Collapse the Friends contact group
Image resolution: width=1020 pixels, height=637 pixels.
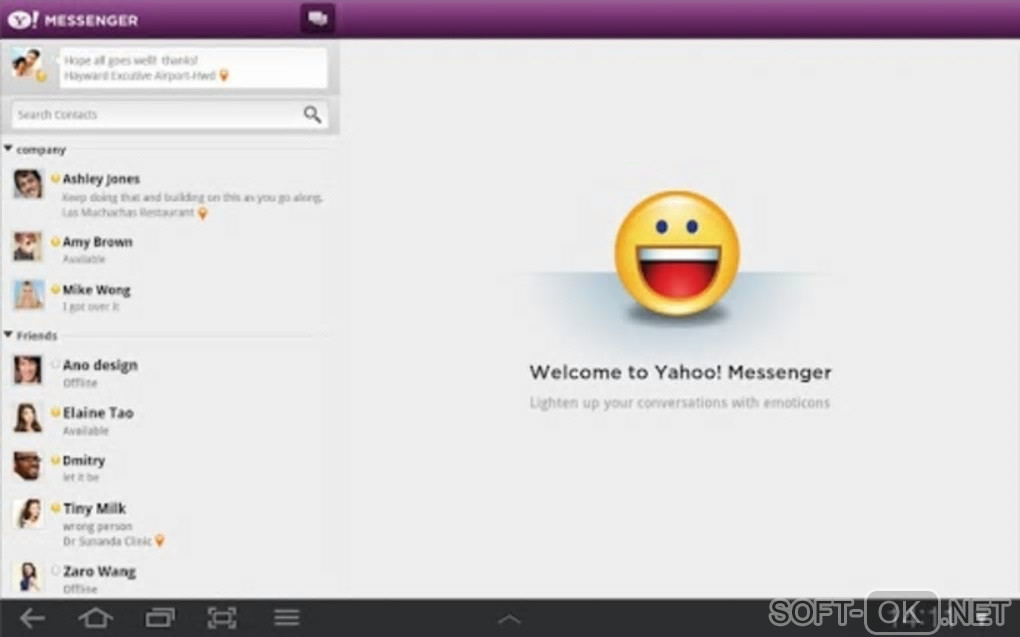pyautogui.click(x=8, y=334)
